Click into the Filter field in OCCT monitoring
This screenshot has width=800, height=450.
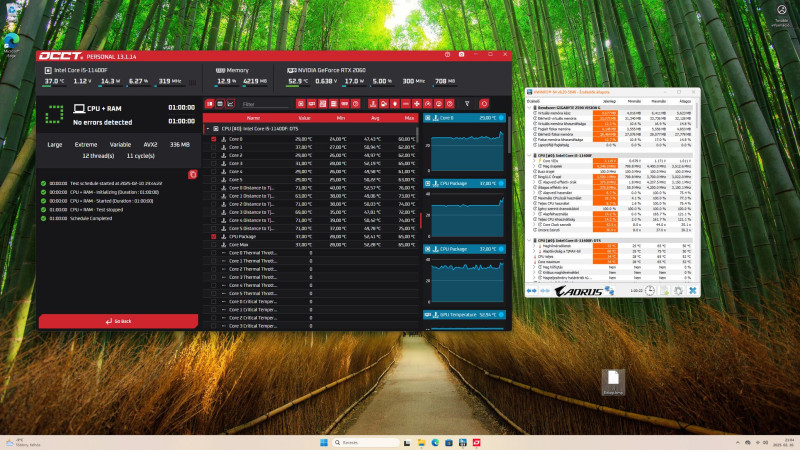pos(265,104)
